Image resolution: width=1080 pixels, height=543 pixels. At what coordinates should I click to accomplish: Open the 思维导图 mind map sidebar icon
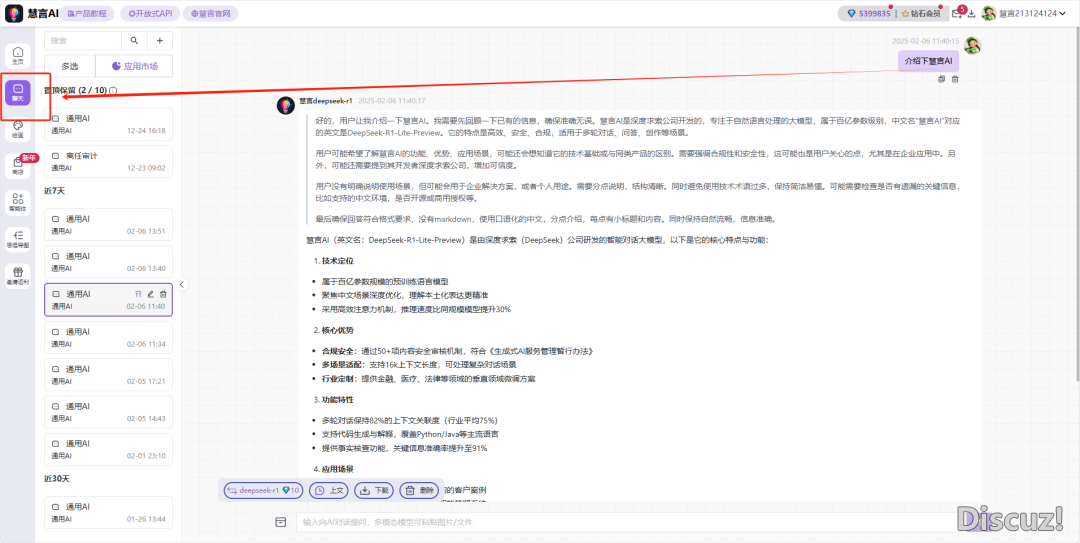coord(18,239)
